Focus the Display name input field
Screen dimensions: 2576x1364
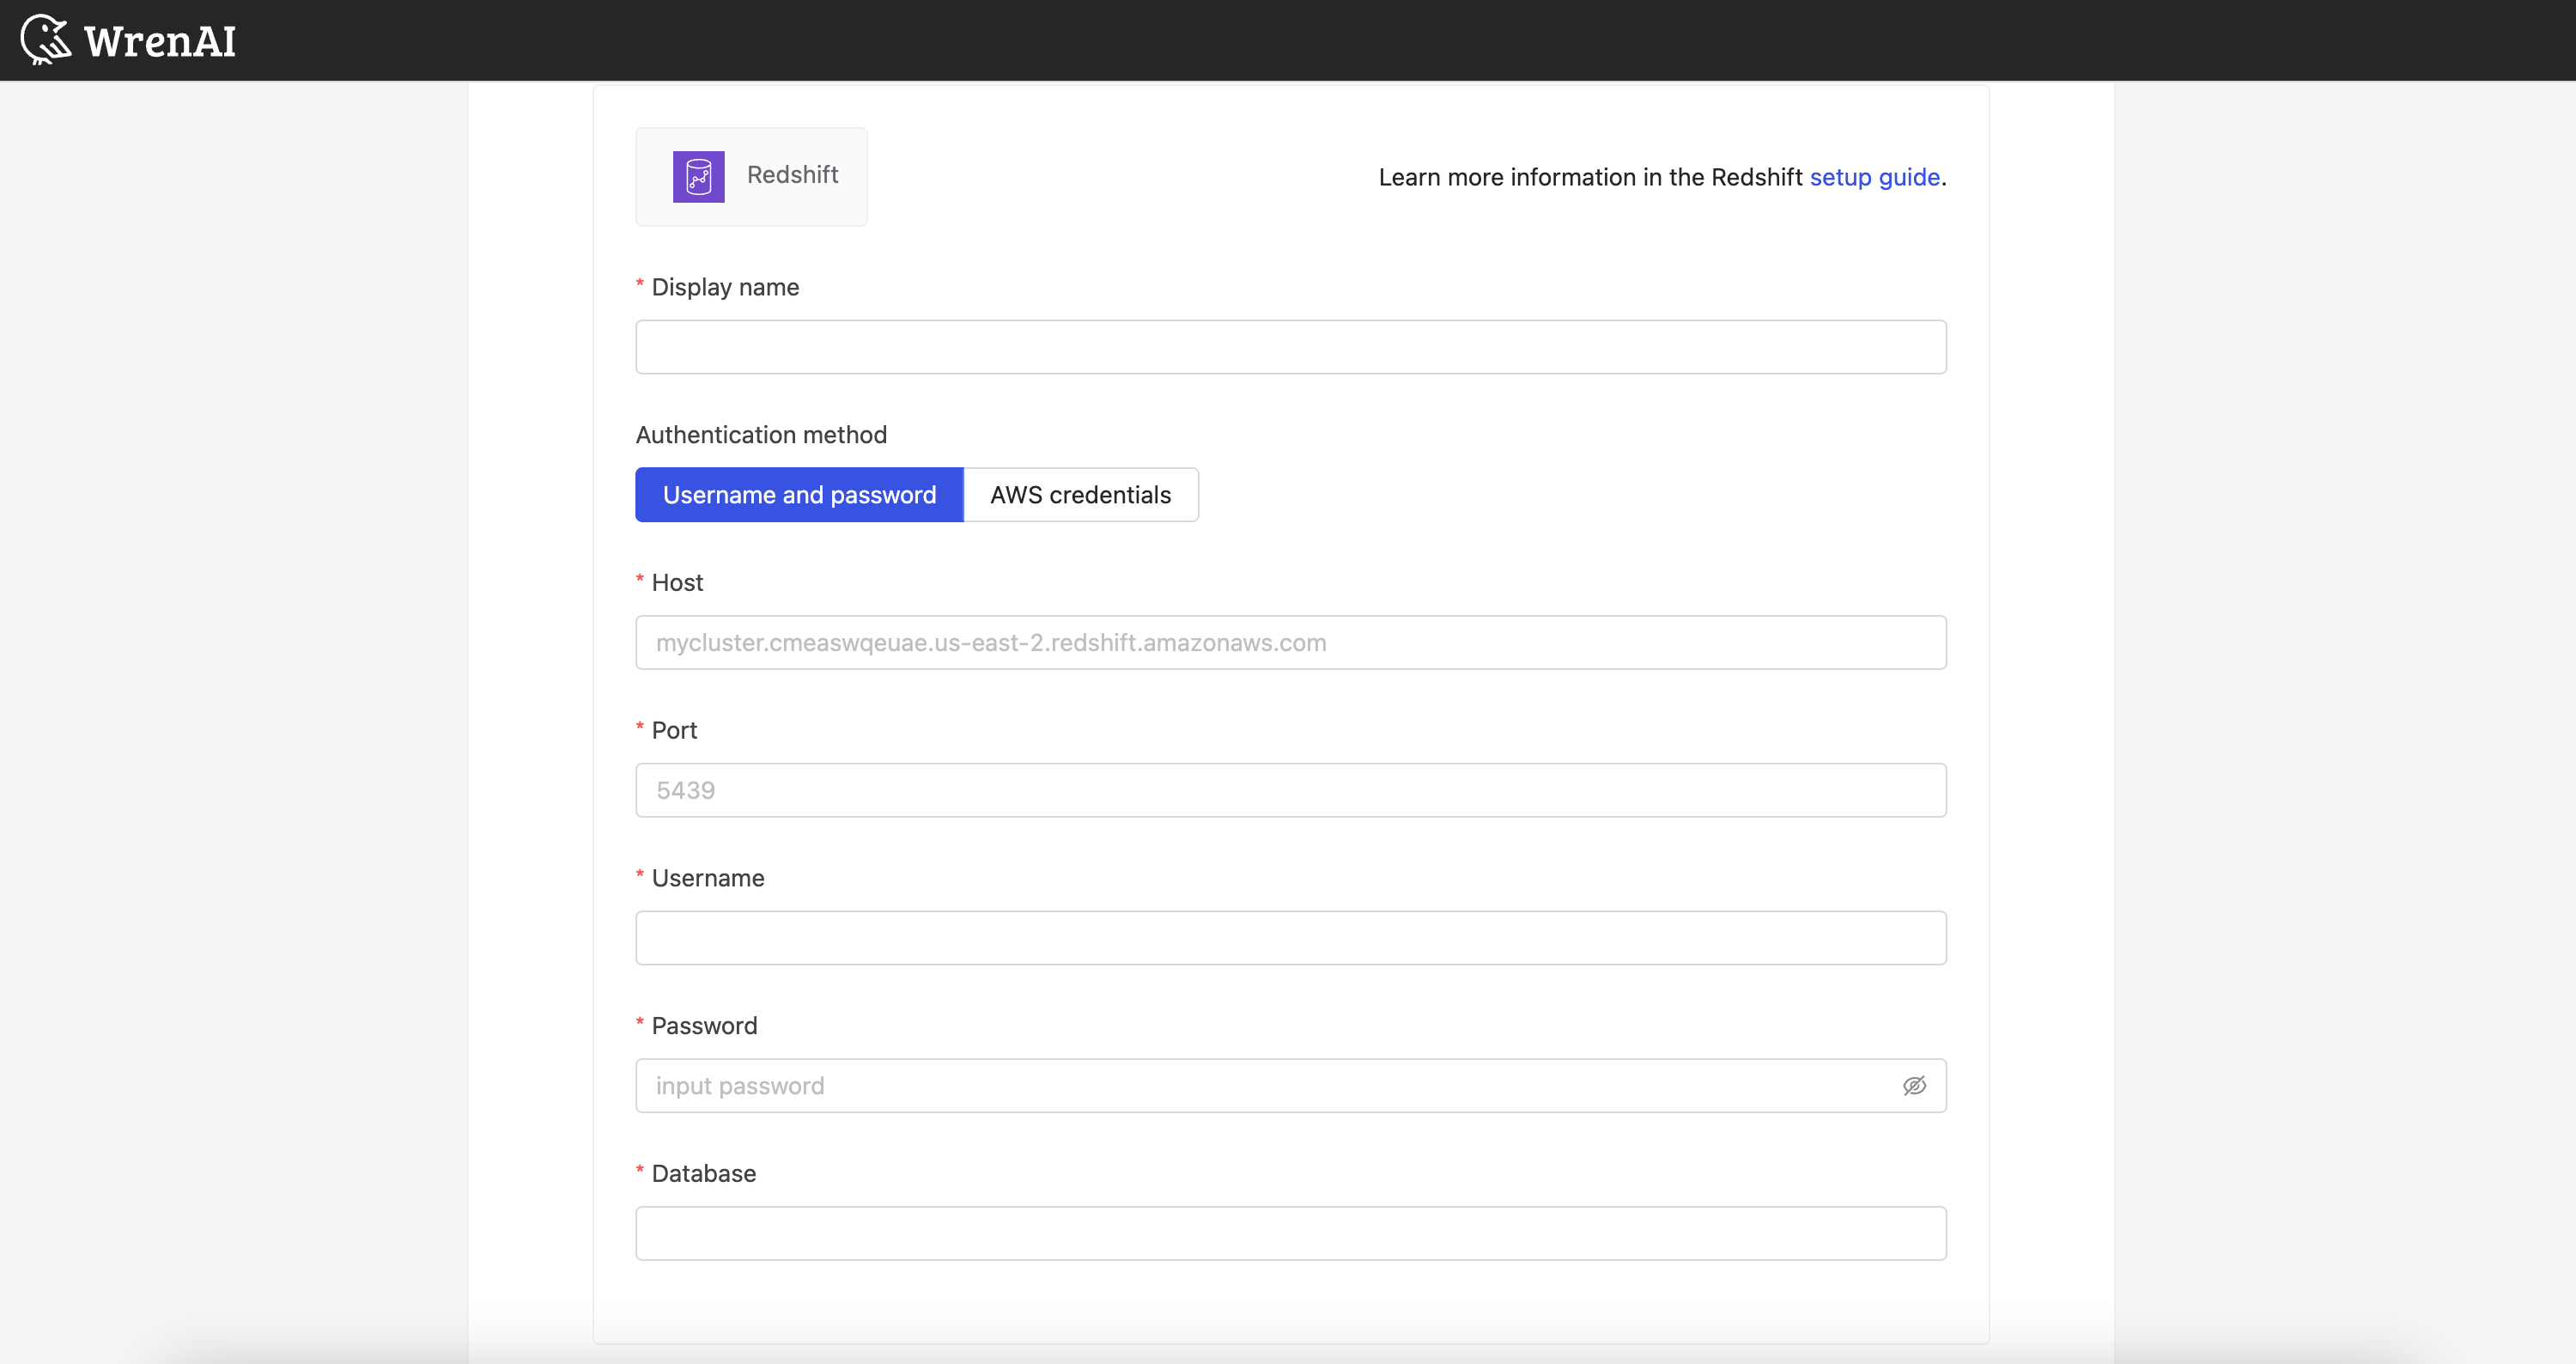1291,347
